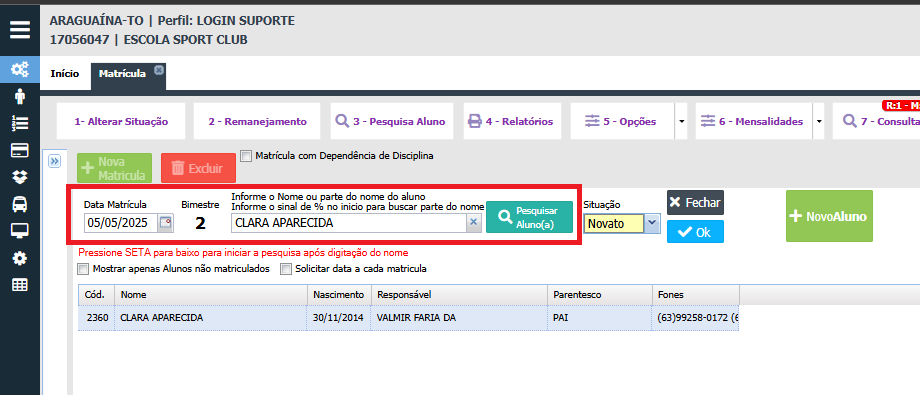Click VALMIR FARIA DA cell
This screenshot has width=920, height=395.
459,318
